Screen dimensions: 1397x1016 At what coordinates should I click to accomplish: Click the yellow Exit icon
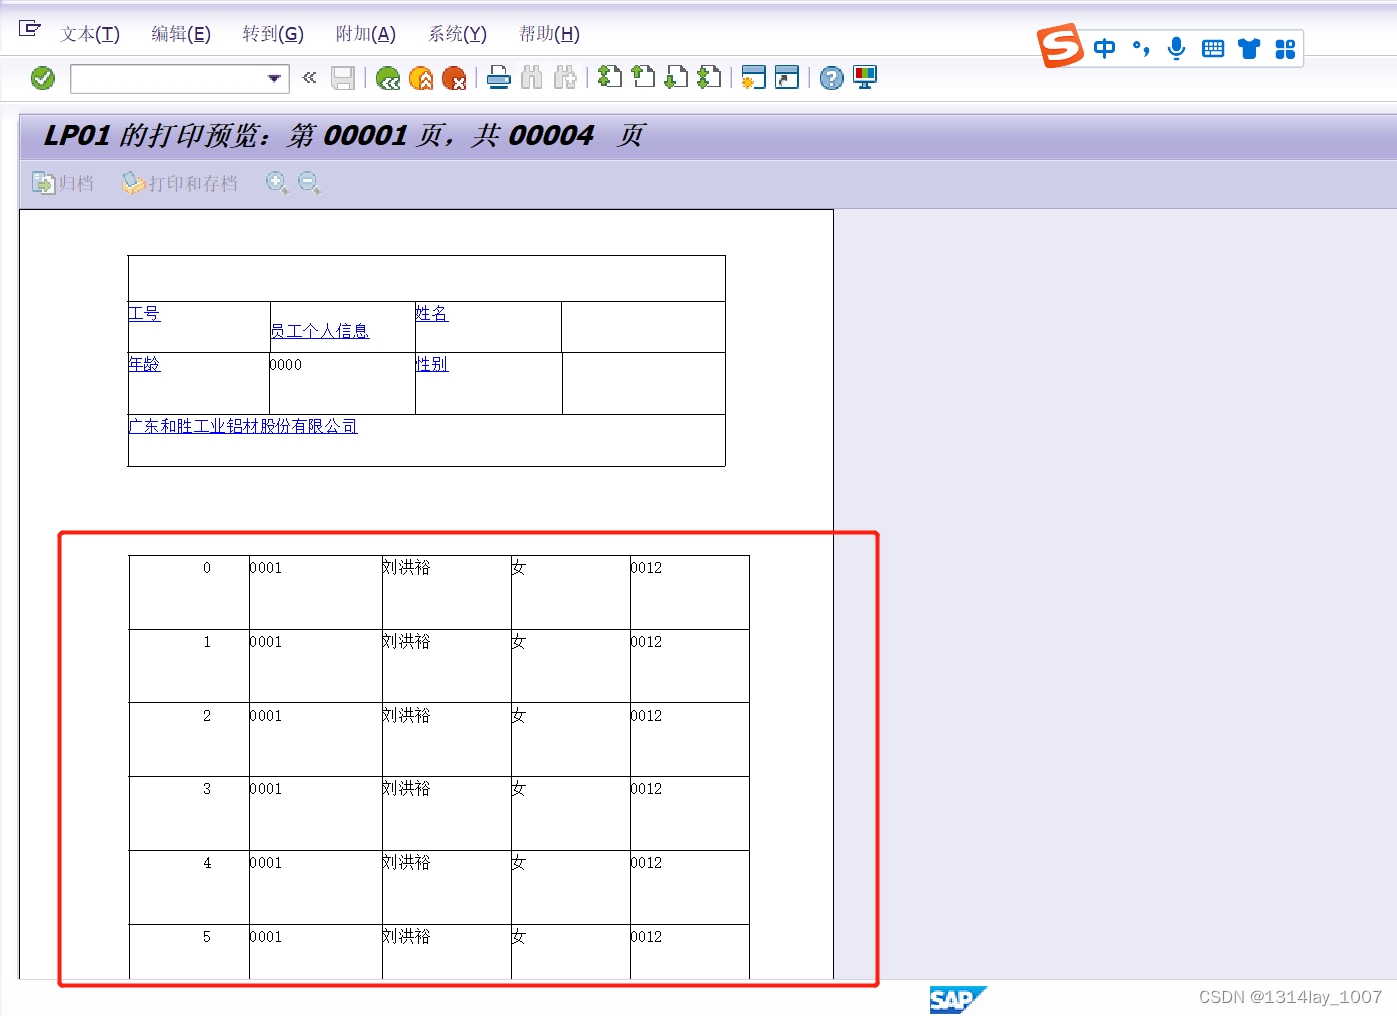coord(421,78)
